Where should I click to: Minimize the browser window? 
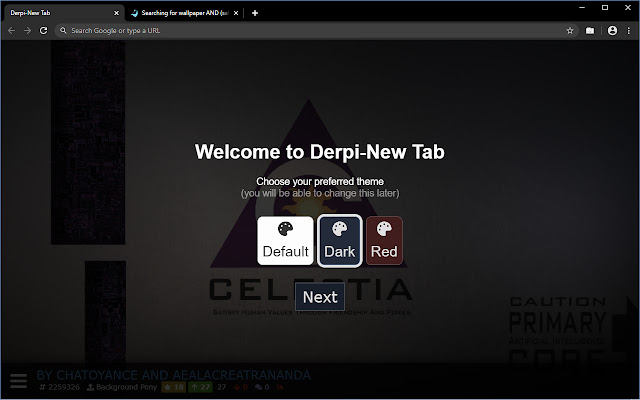click(x=582, y=8)
